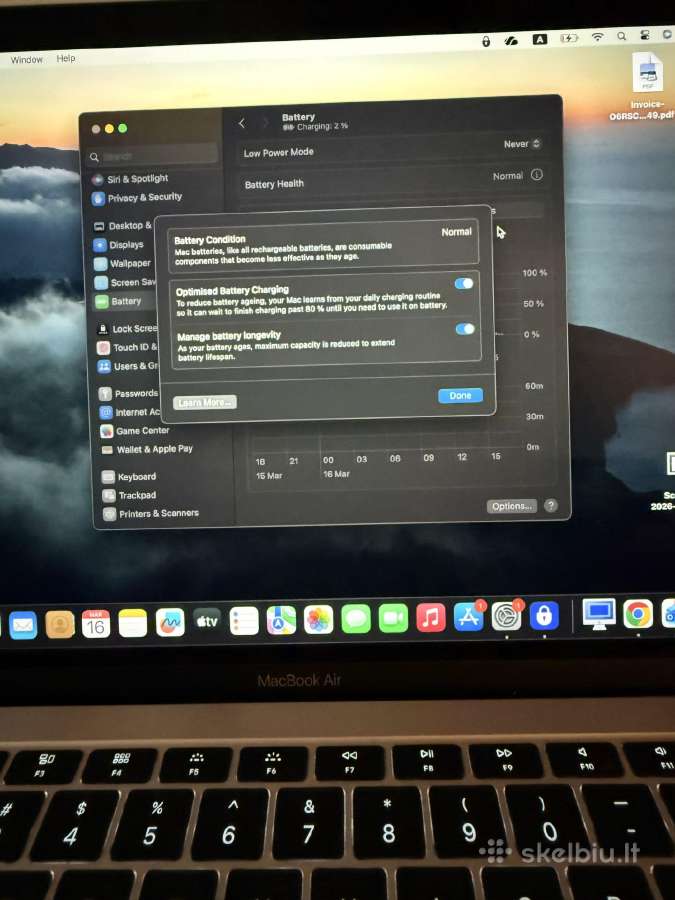Click input source A menu bar icon

click(x=540, y=39)
